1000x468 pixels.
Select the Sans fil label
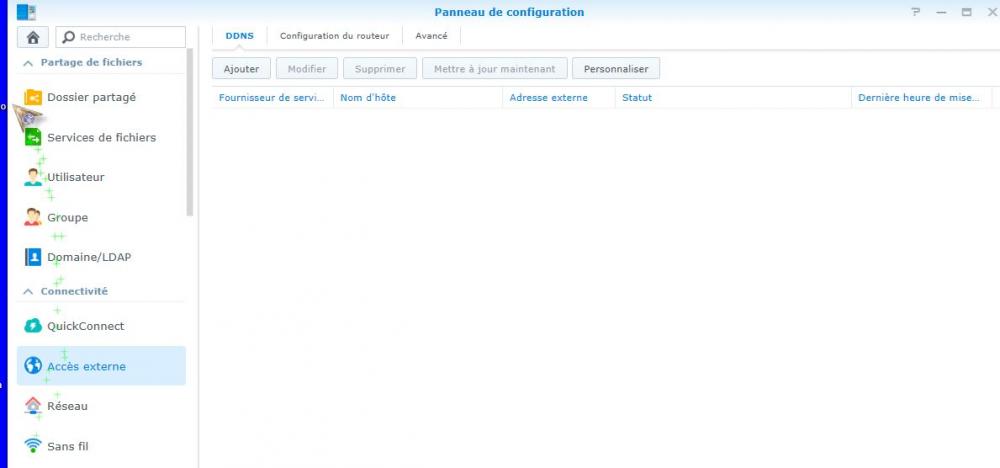(68, 446)
